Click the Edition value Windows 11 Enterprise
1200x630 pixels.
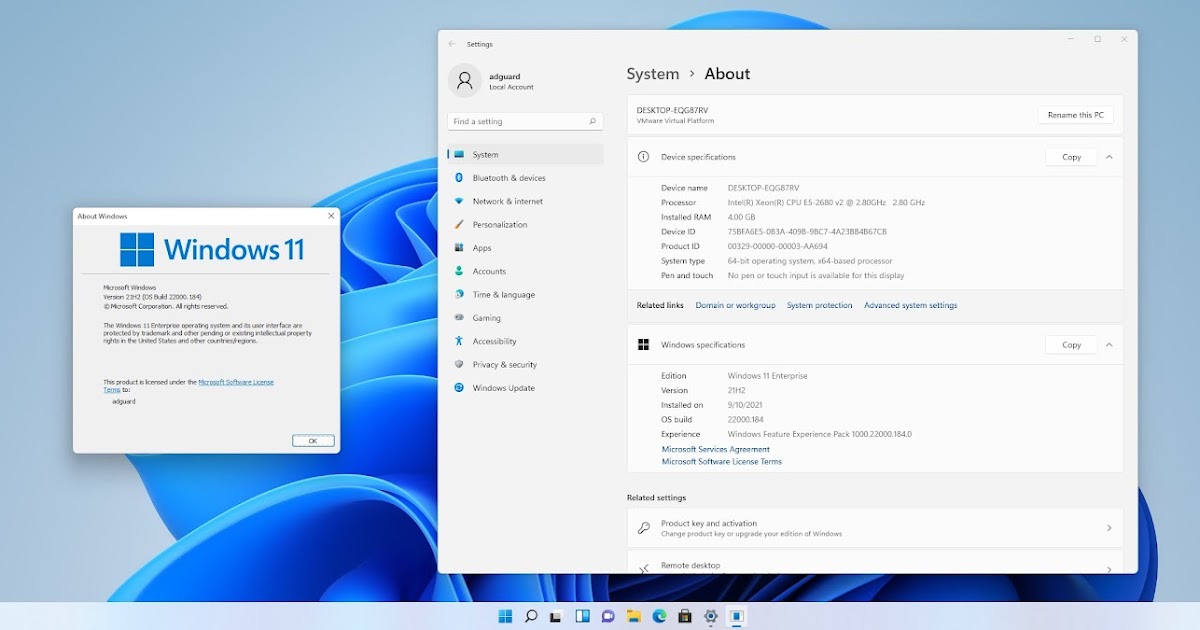pyautogui.click(x=767, y=376)
